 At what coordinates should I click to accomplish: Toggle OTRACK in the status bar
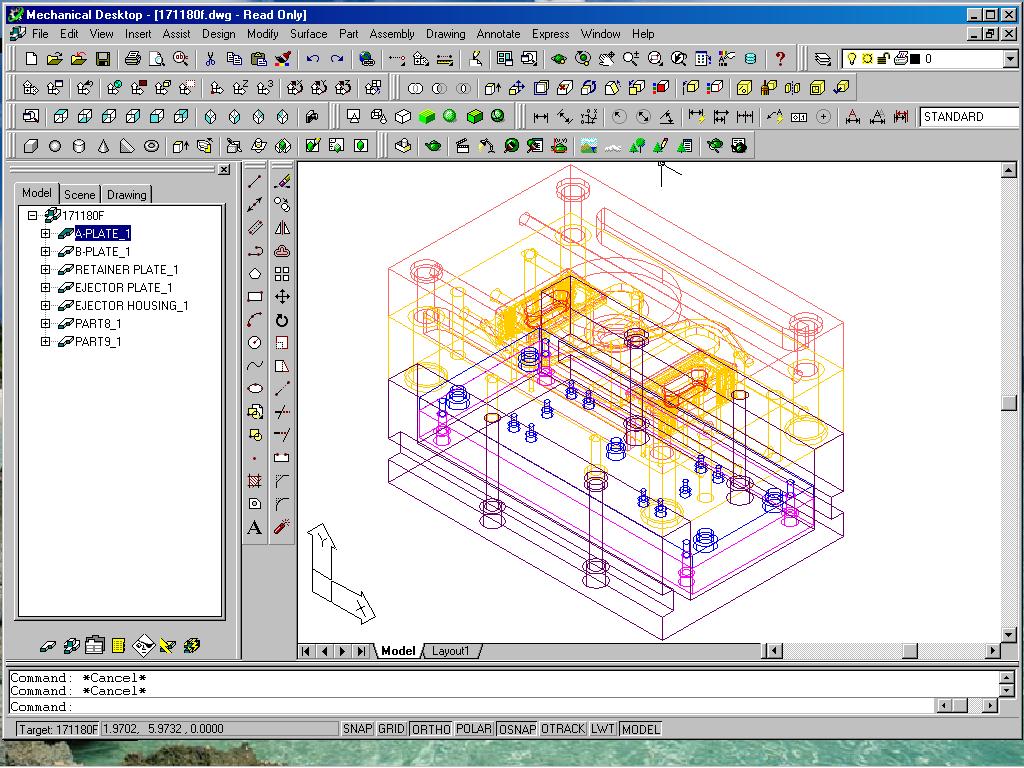(563, 729)
